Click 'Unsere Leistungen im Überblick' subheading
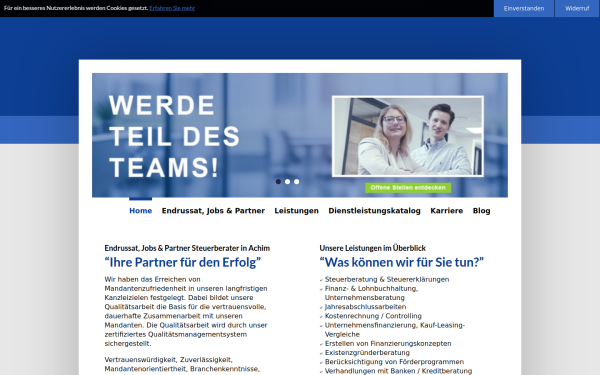Screen dimensions: 600x375 (372, 248)
